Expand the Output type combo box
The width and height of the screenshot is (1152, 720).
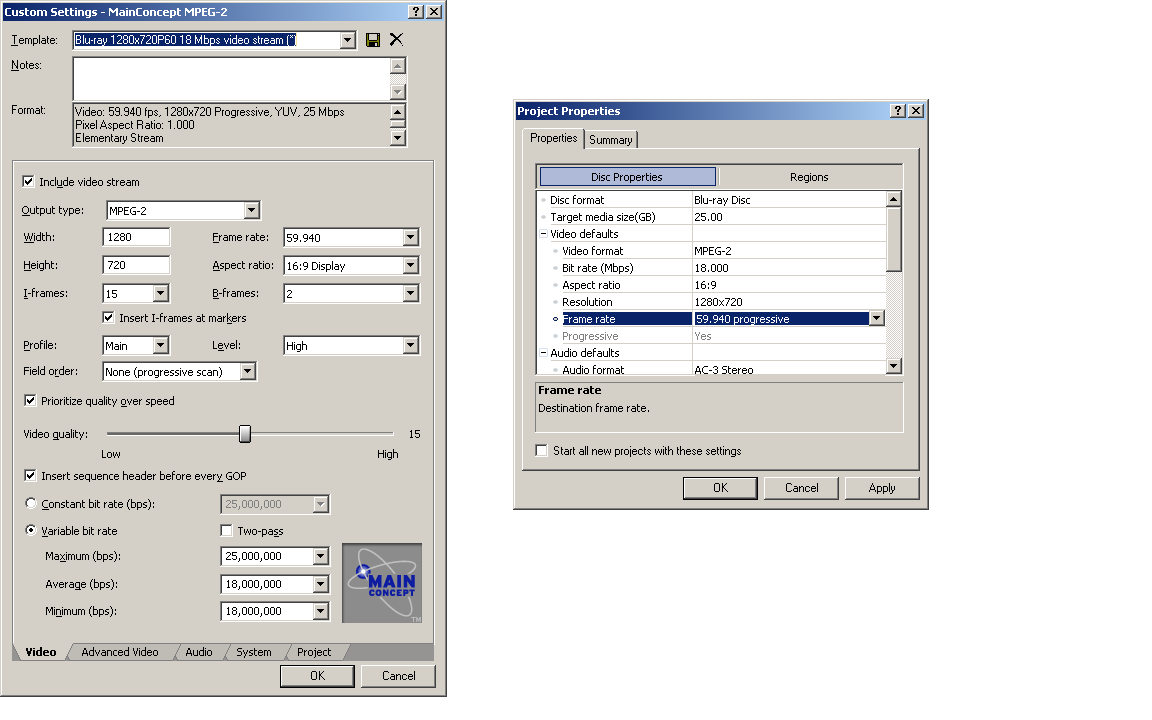(x=251, y=210)
